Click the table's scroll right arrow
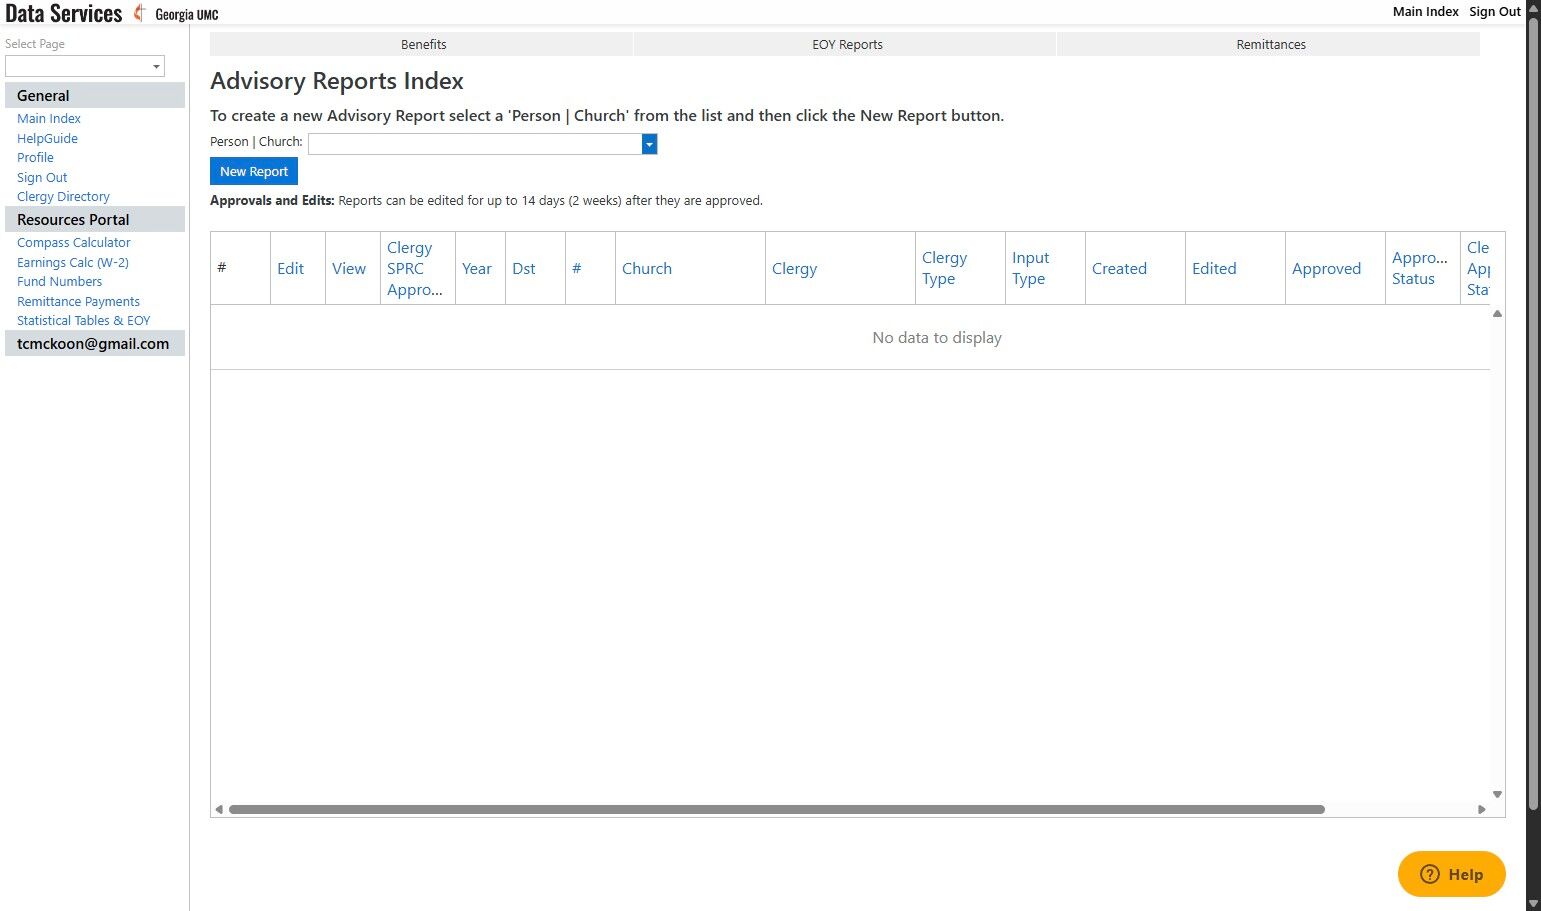1541x911 pixels. [x=1481, y=809]
